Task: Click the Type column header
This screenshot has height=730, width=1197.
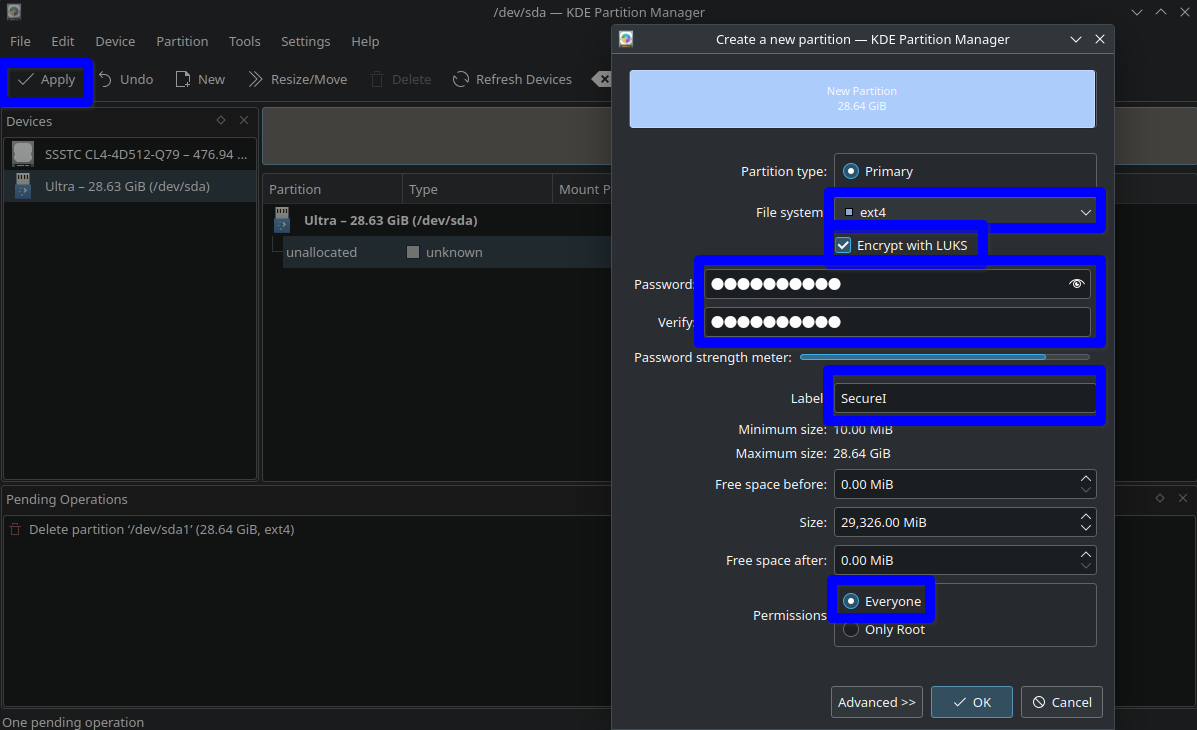Action: click(x=477, y=189)
